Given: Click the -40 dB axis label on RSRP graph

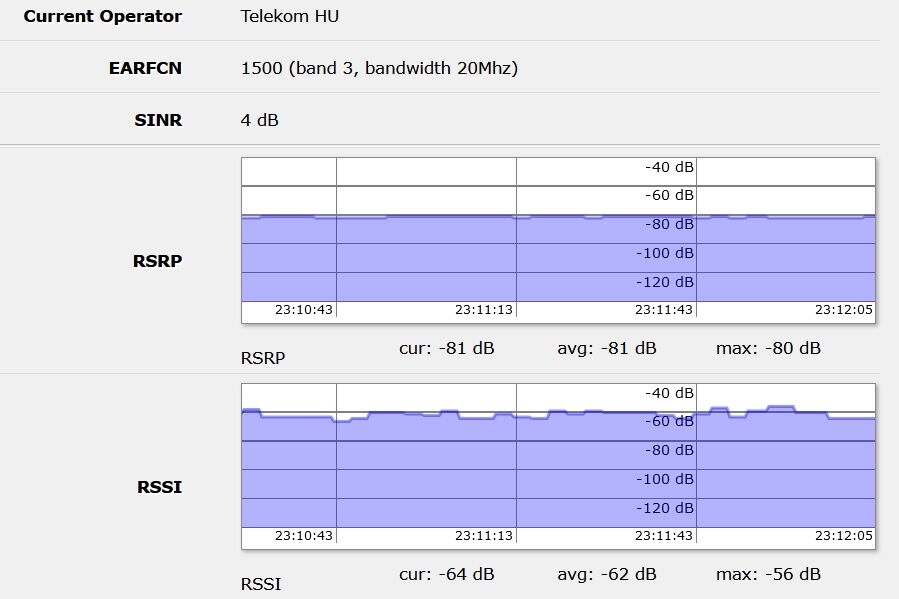Looking at the screenshot, I should (669, 167).
